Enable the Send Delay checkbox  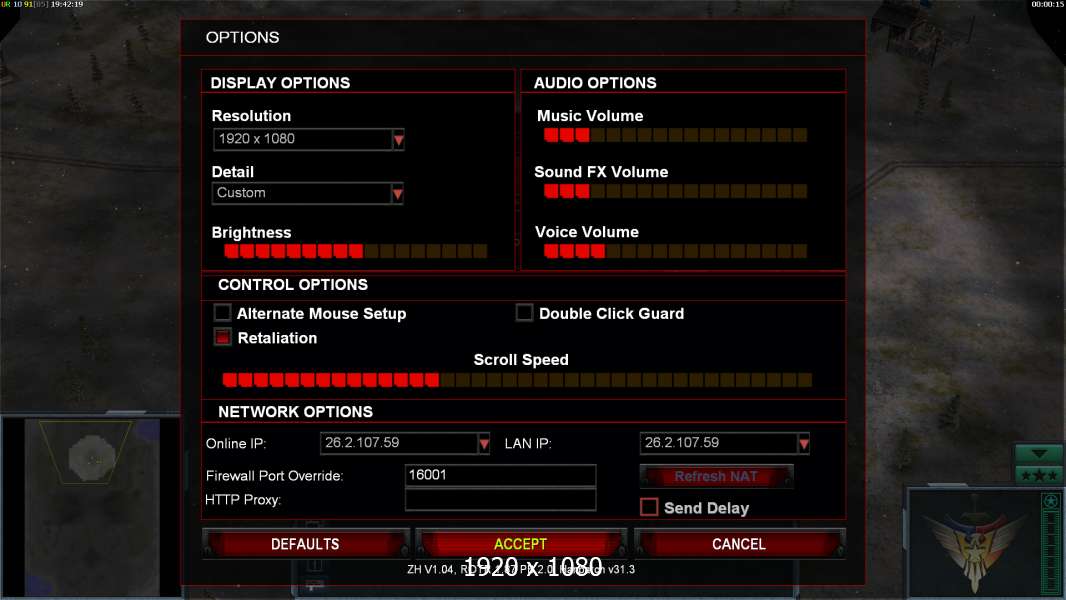pos(649,507)
